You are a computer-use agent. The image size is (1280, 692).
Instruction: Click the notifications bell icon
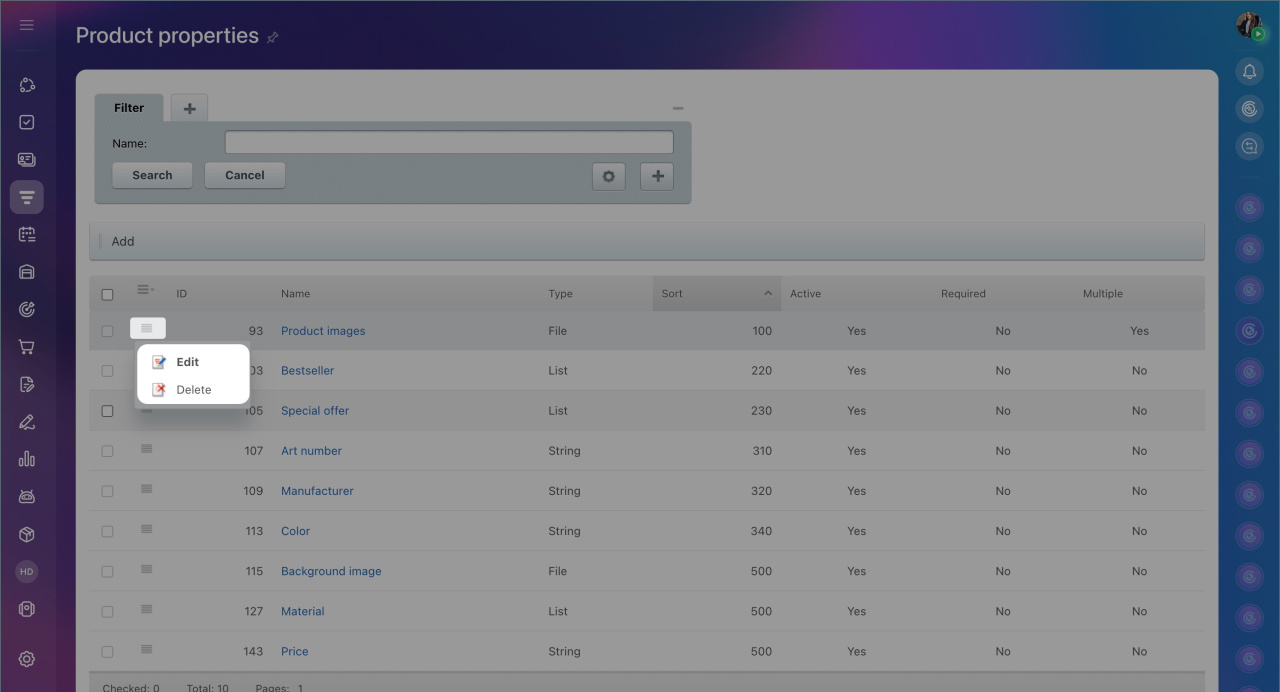pyautogui.click(x=1249, y=71)
